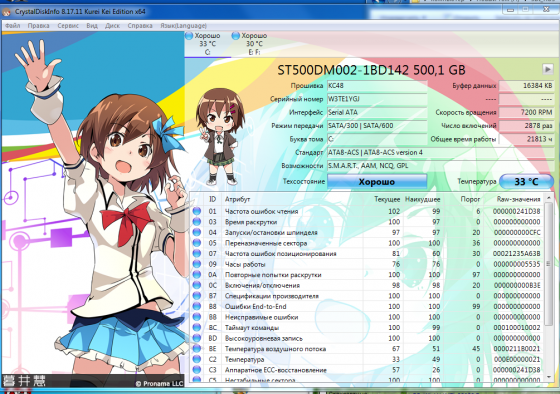Click status orb for attribute 05 row

(197, 243)
